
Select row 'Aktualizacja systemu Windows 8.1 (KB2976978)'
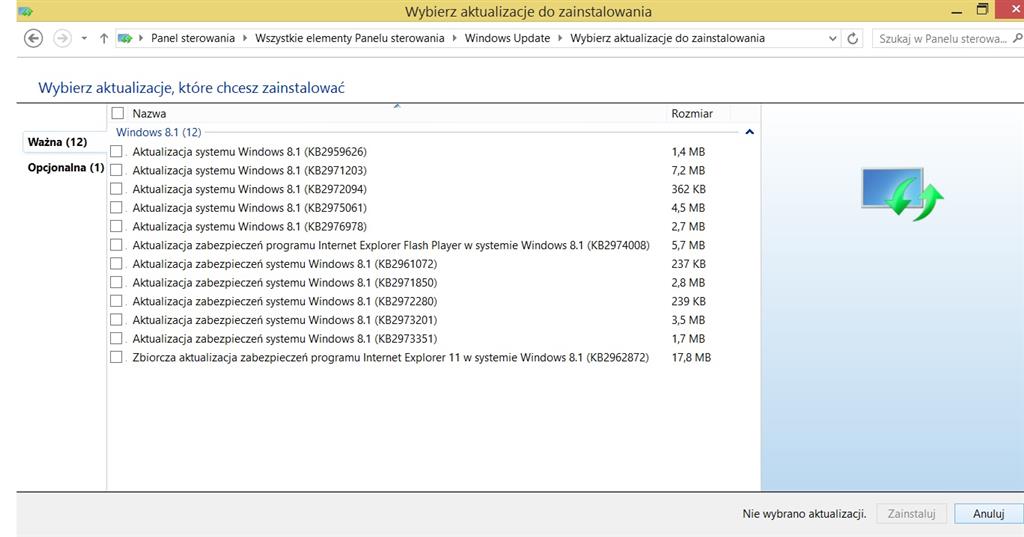(x=249, y=227)
